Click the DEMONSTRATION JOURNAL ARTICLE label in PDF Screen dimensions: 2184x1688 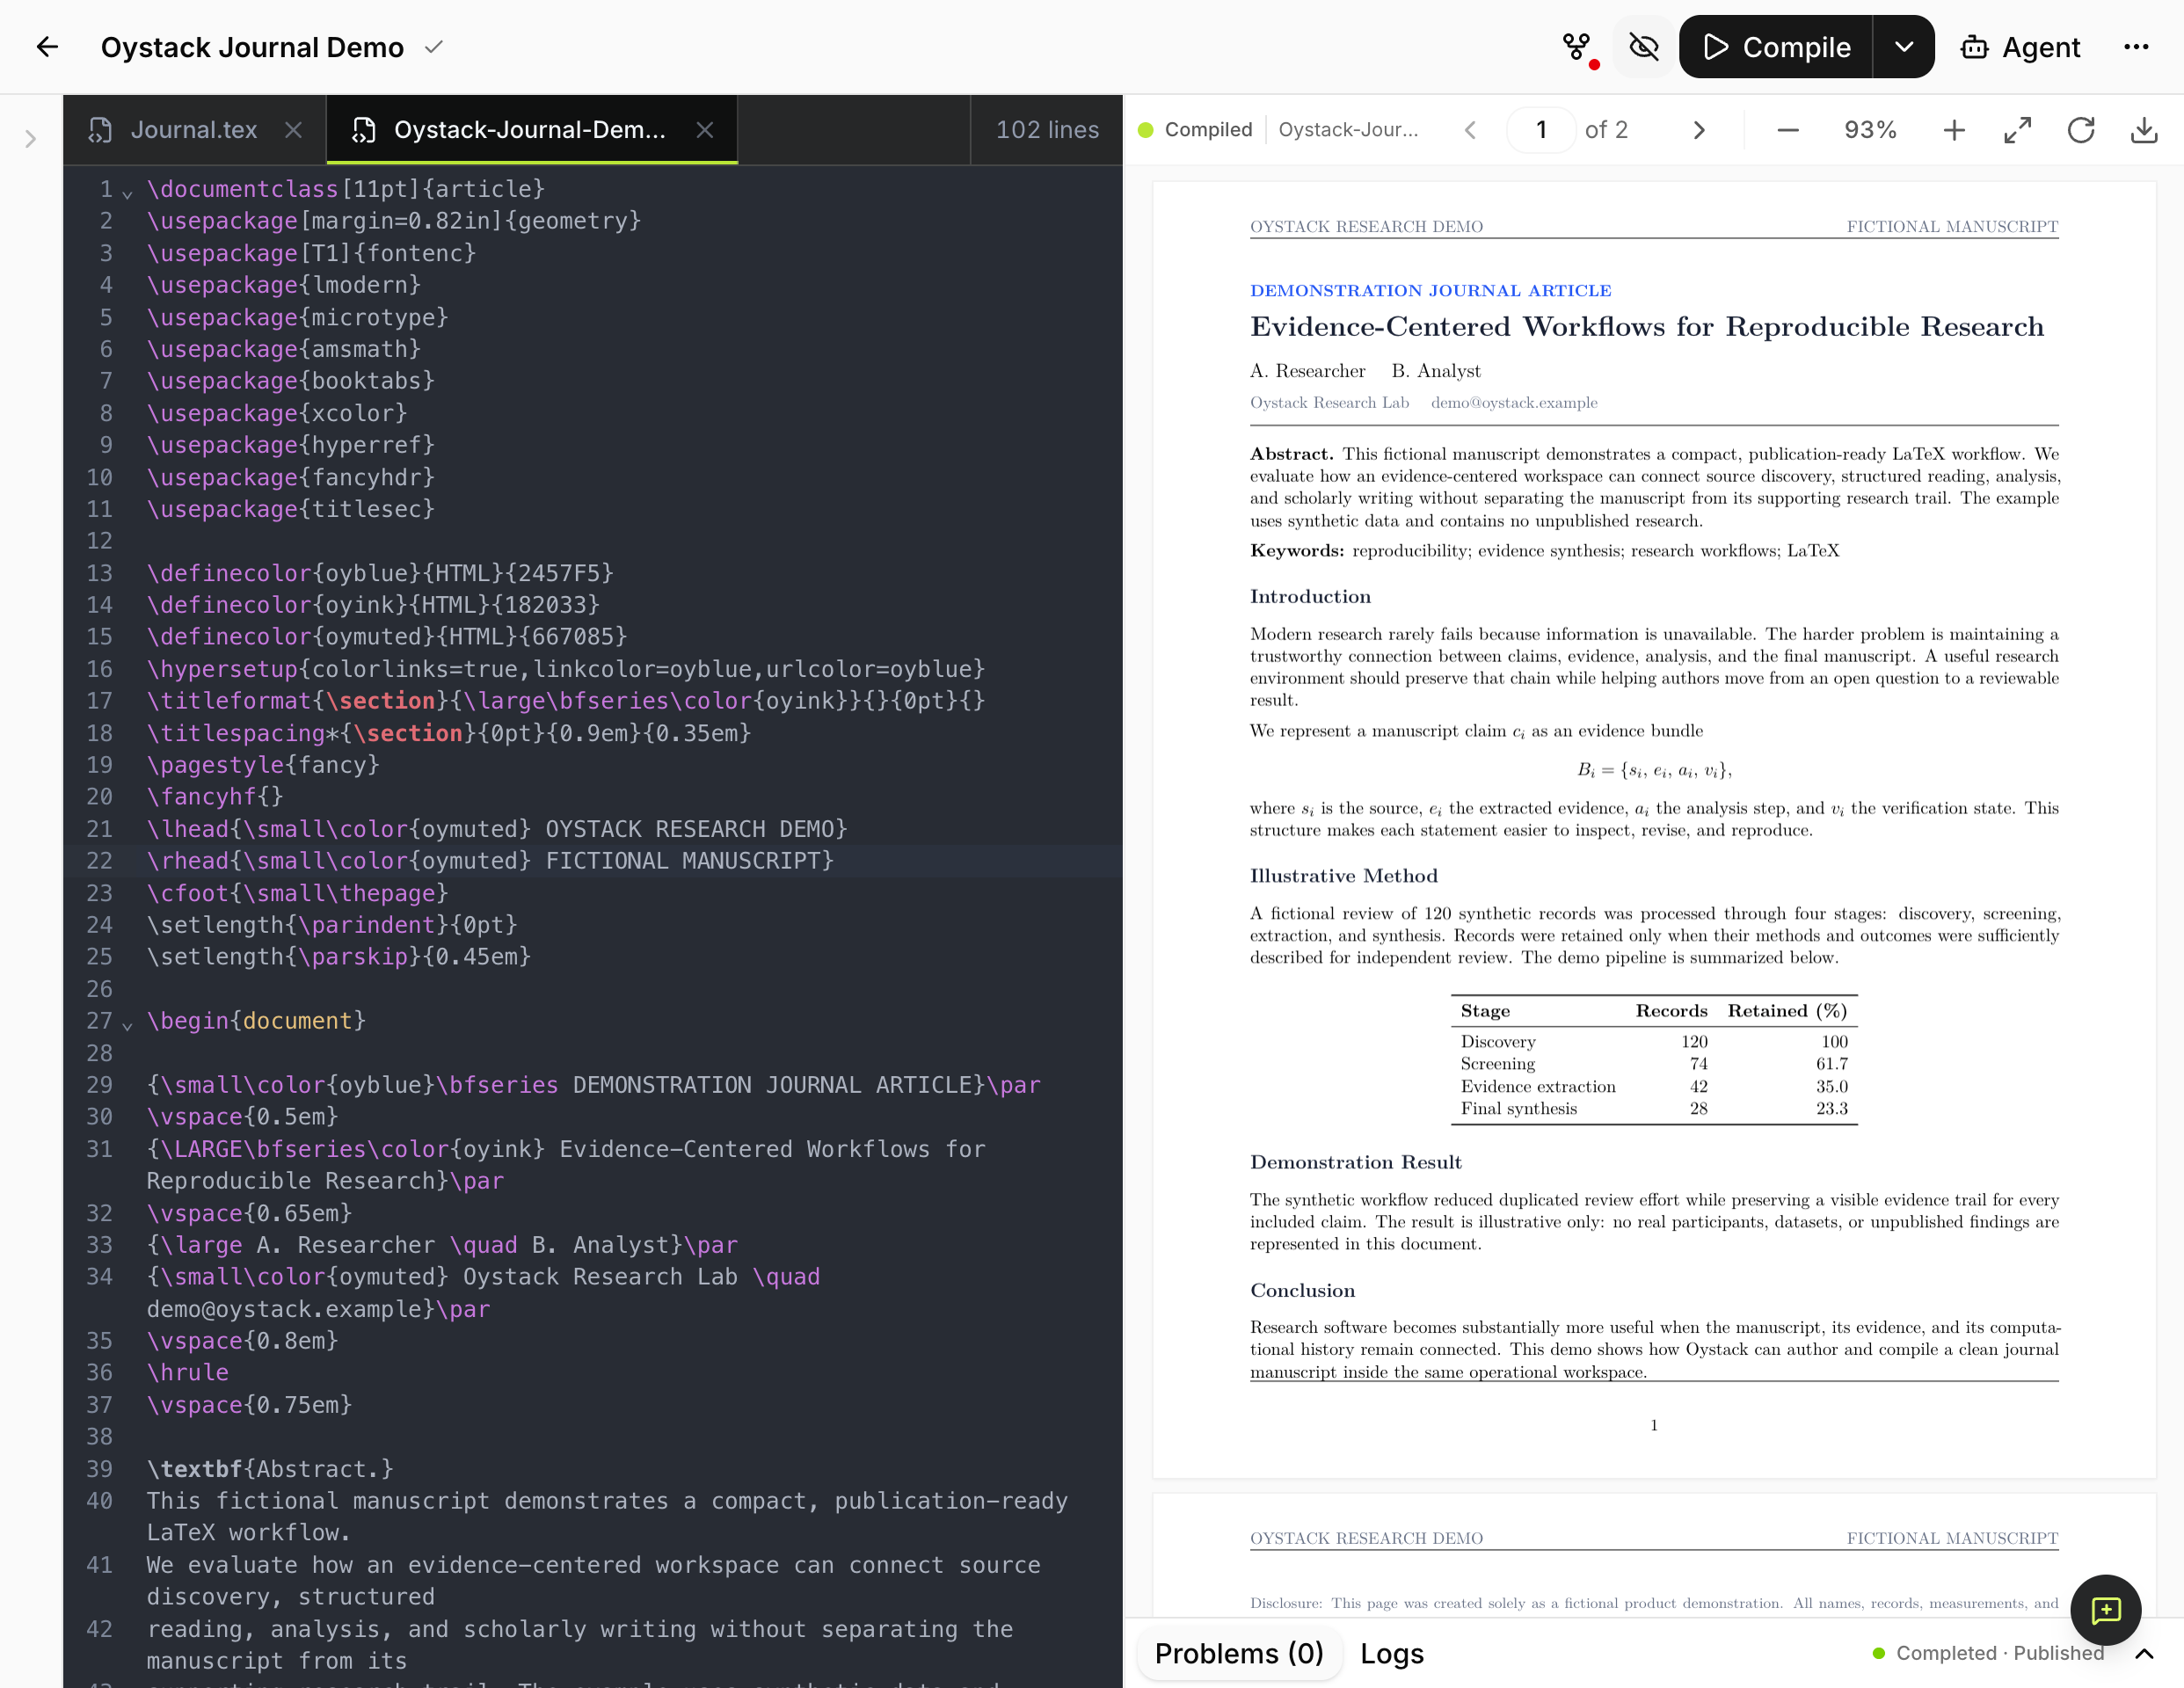coord(1430,291)
